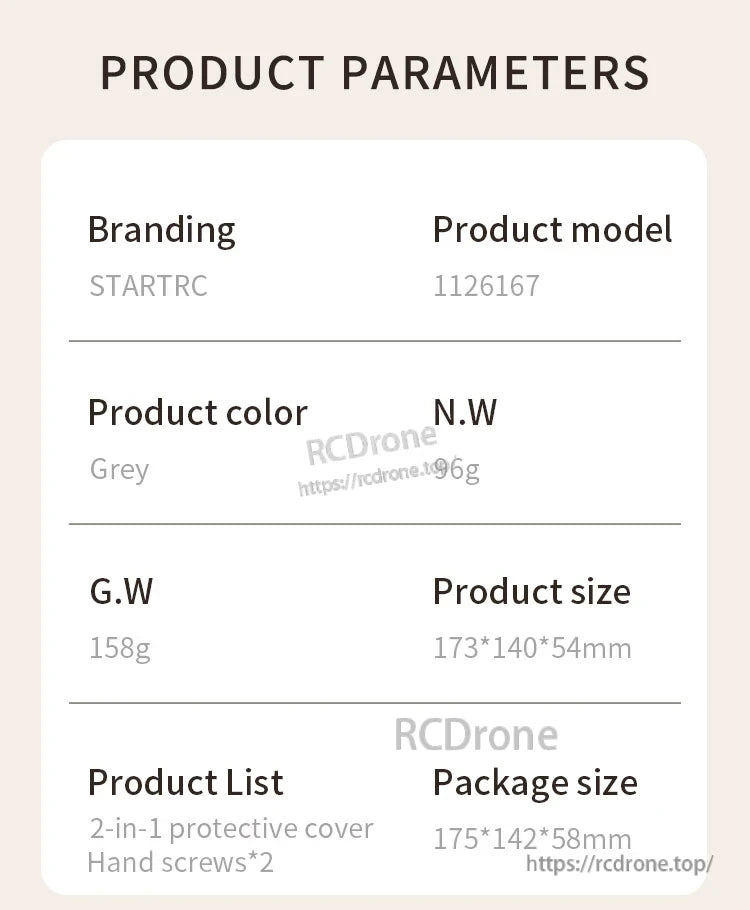
Task: Select the Branding label
Action: (162, 230)
